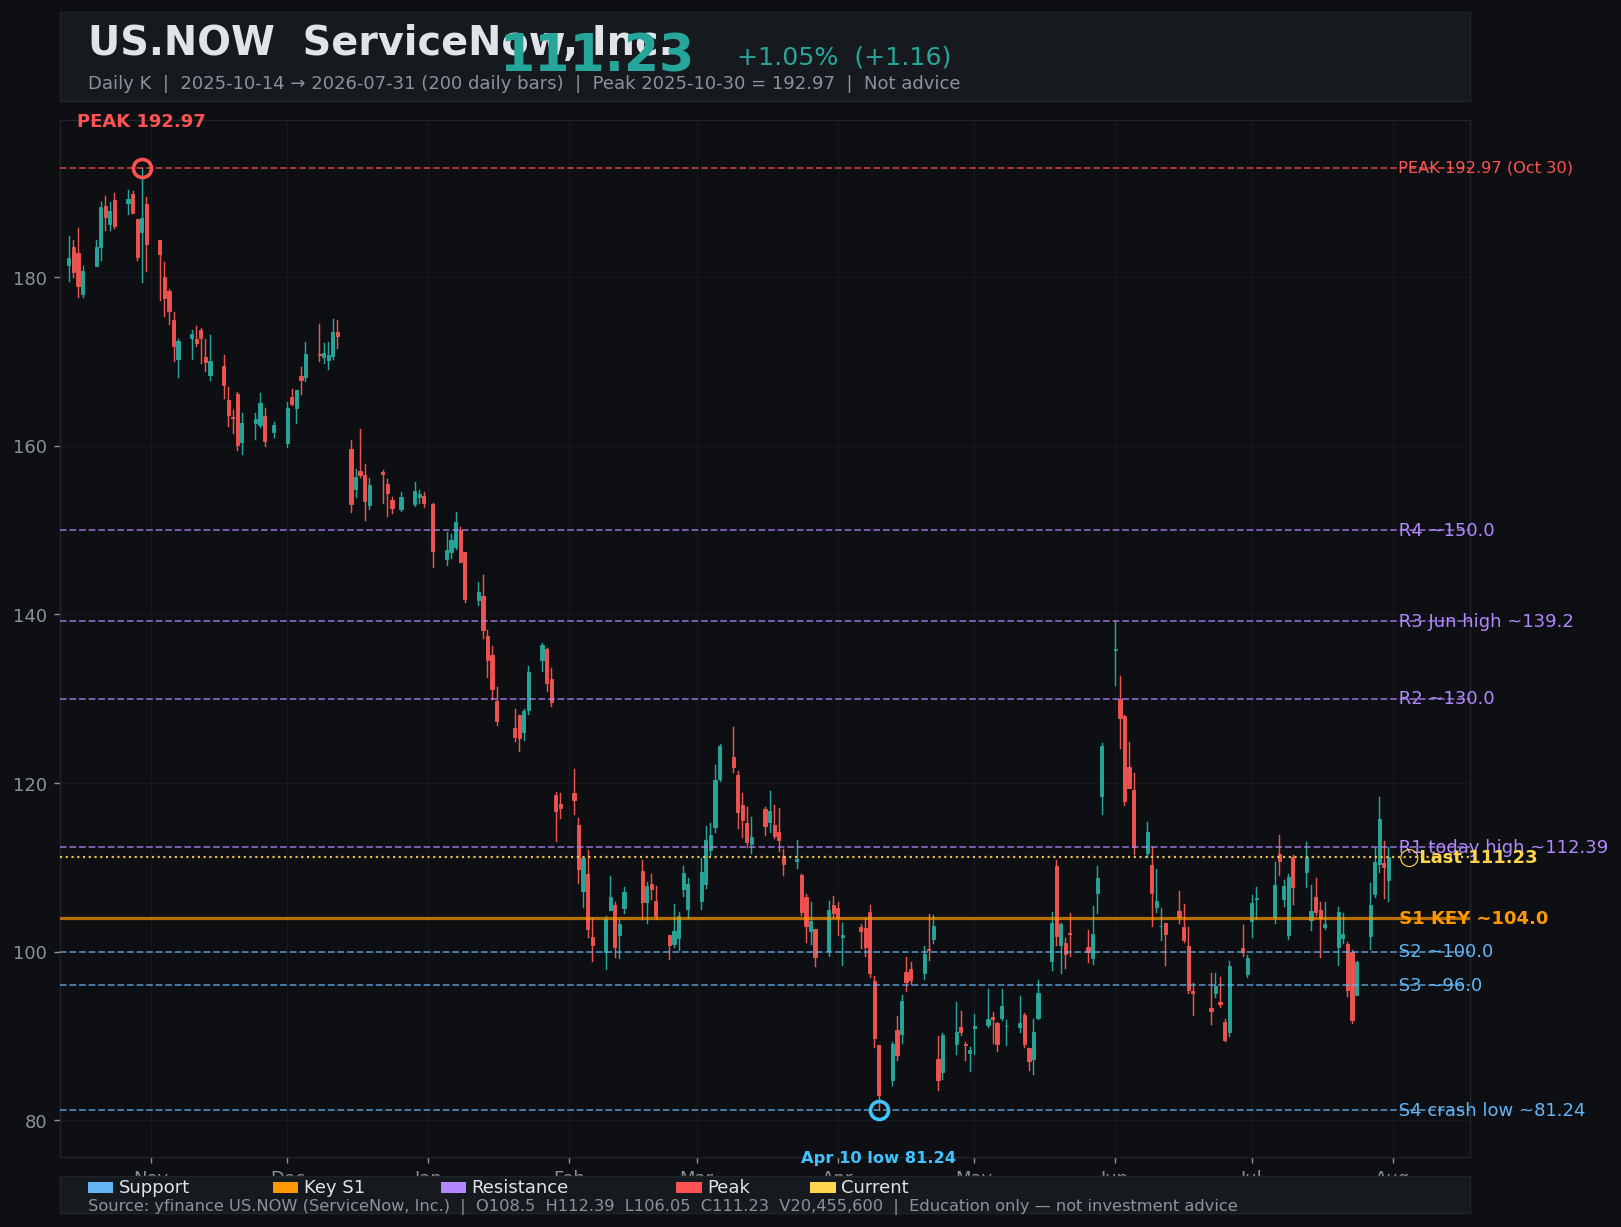Click the "S2 ~100.0" support label
The image size is (1621, 1227).
pyautogui.click(x=1445, y=951)
